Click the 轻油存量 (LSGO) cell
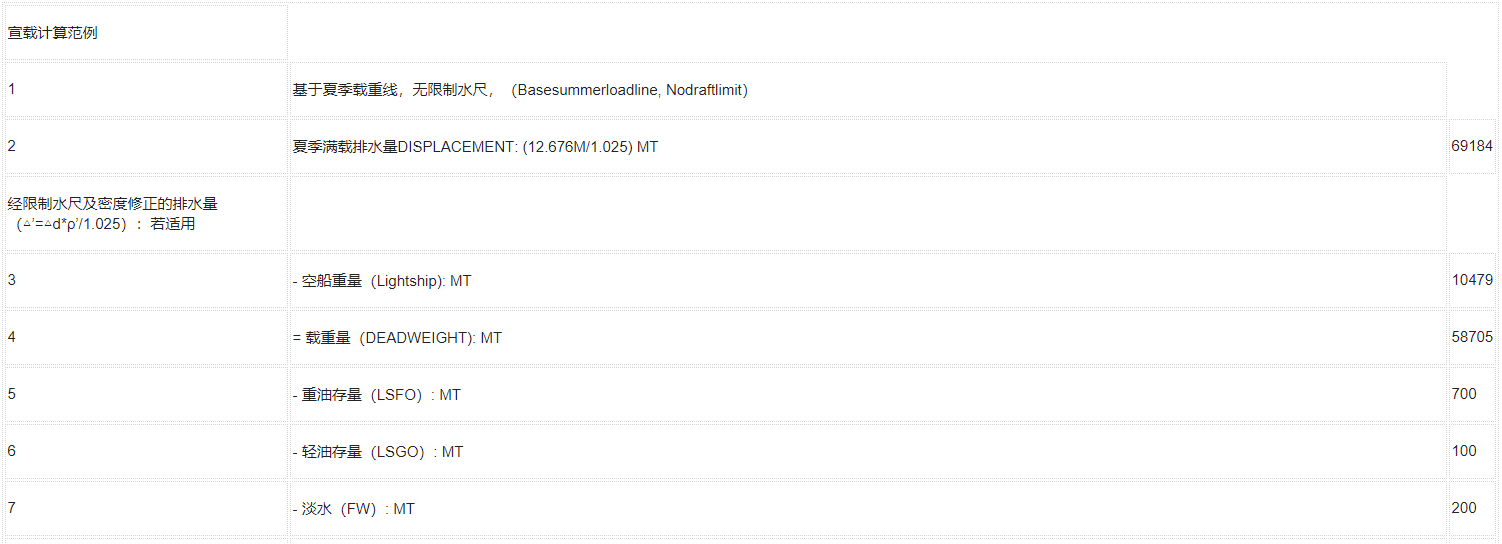Image resolution: width=1502 pixels, height=544 pixels. [x=868, y=451]
